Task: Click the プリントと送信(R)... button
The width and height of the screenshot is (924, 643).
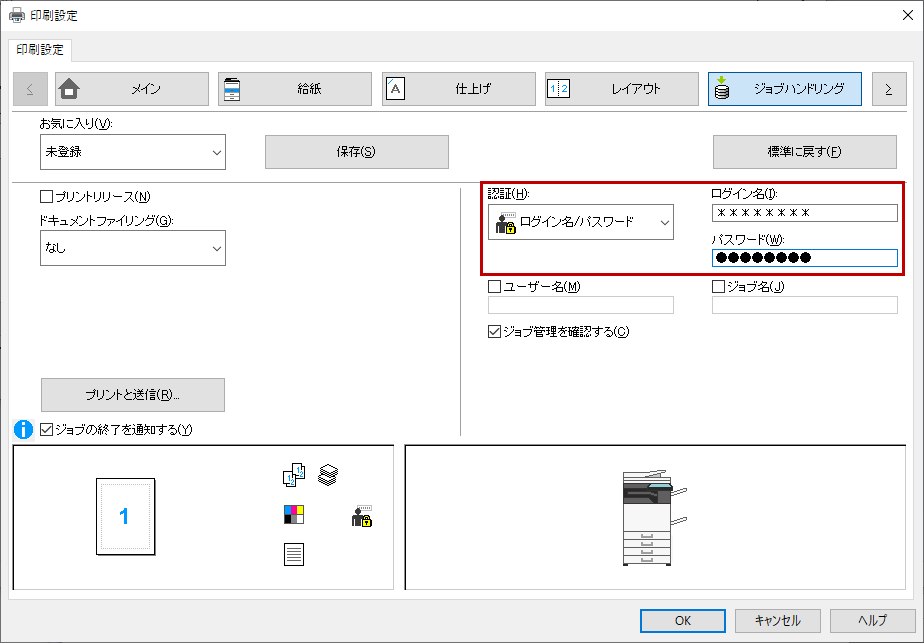Action: click(x=133, y=395)
